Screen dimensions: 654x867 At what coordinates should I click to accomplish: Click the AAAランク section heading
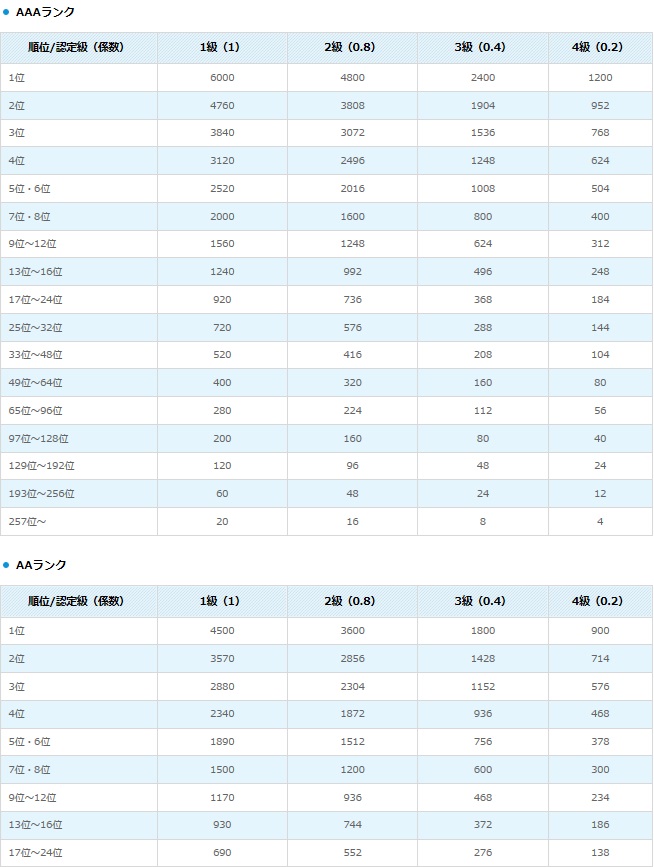[x=45, y=12]
